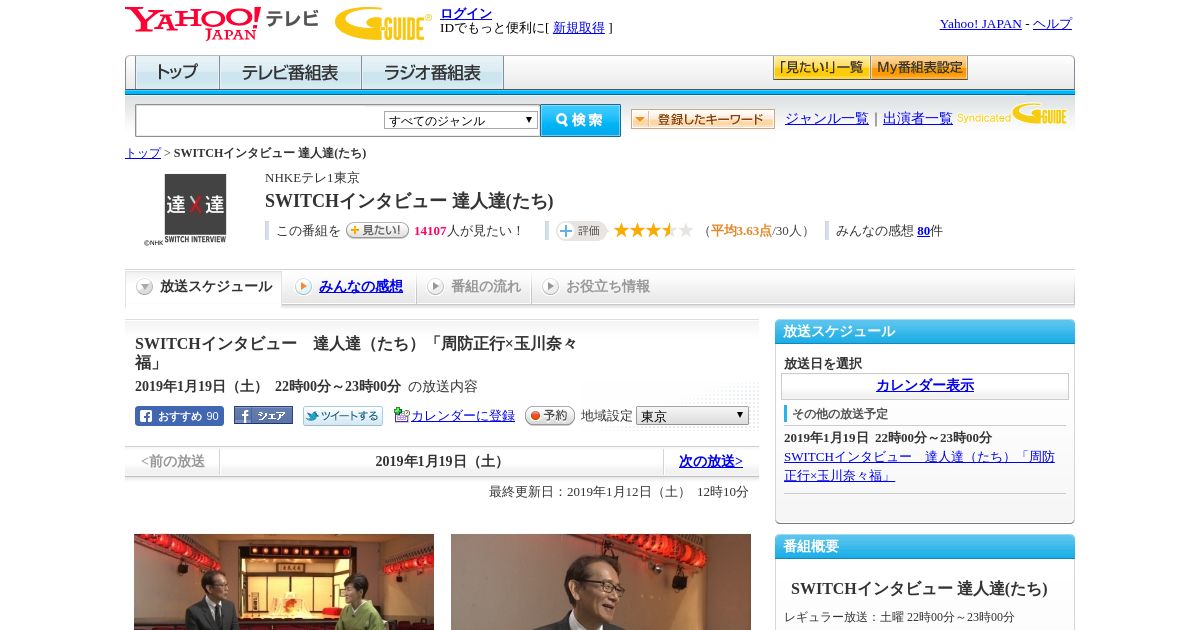The image size is (1200, 630).
Task: Click the Syndicated G-GUIDE logo
Action: 1012,114
